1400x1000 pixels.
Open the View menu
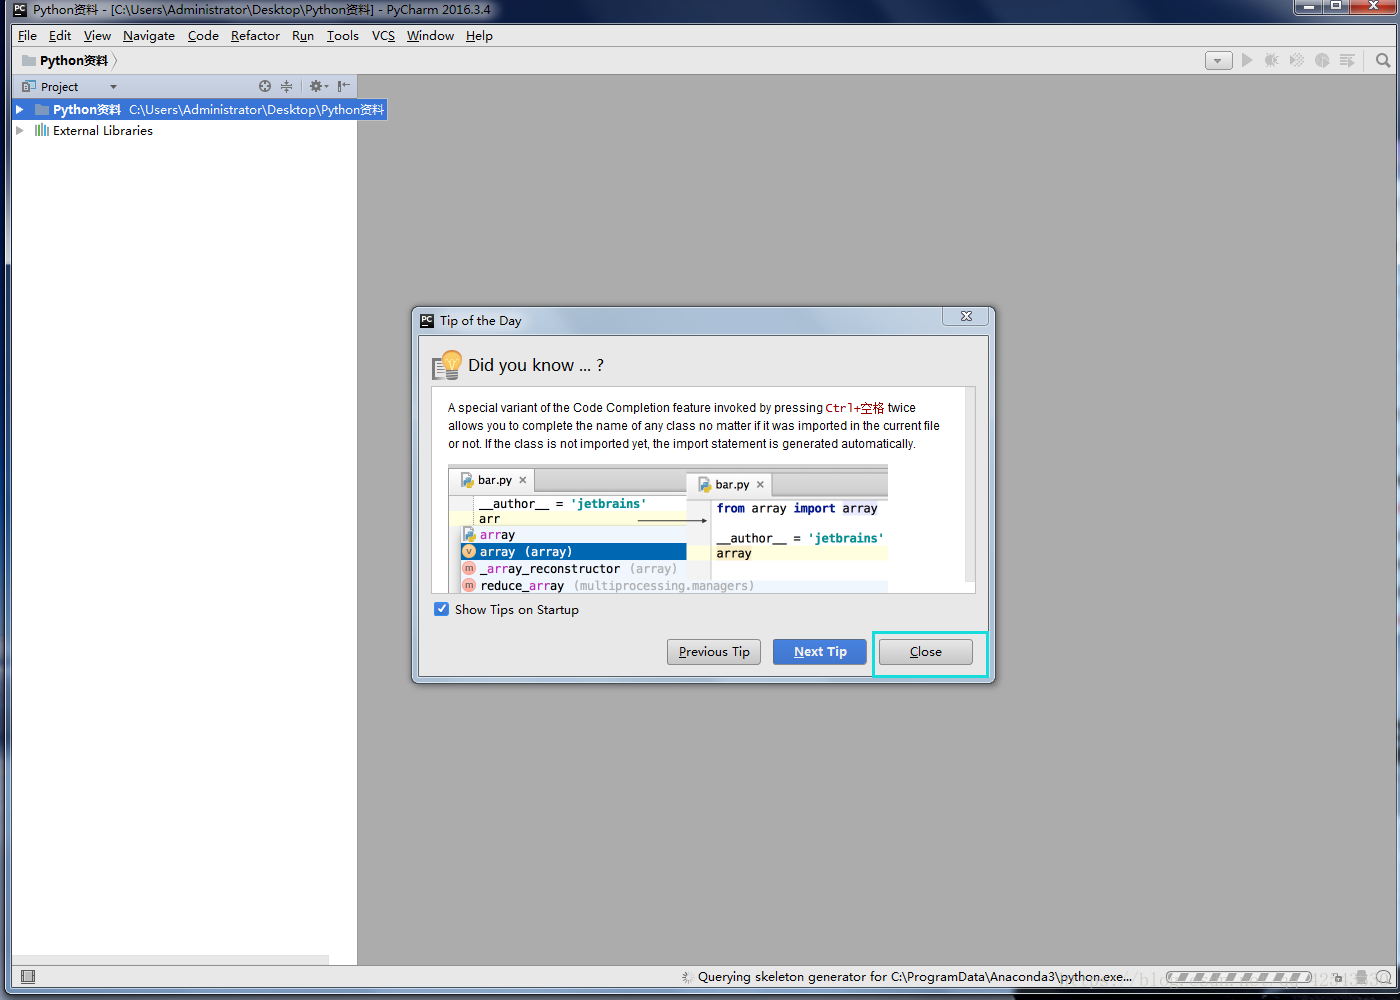point(97,35)
